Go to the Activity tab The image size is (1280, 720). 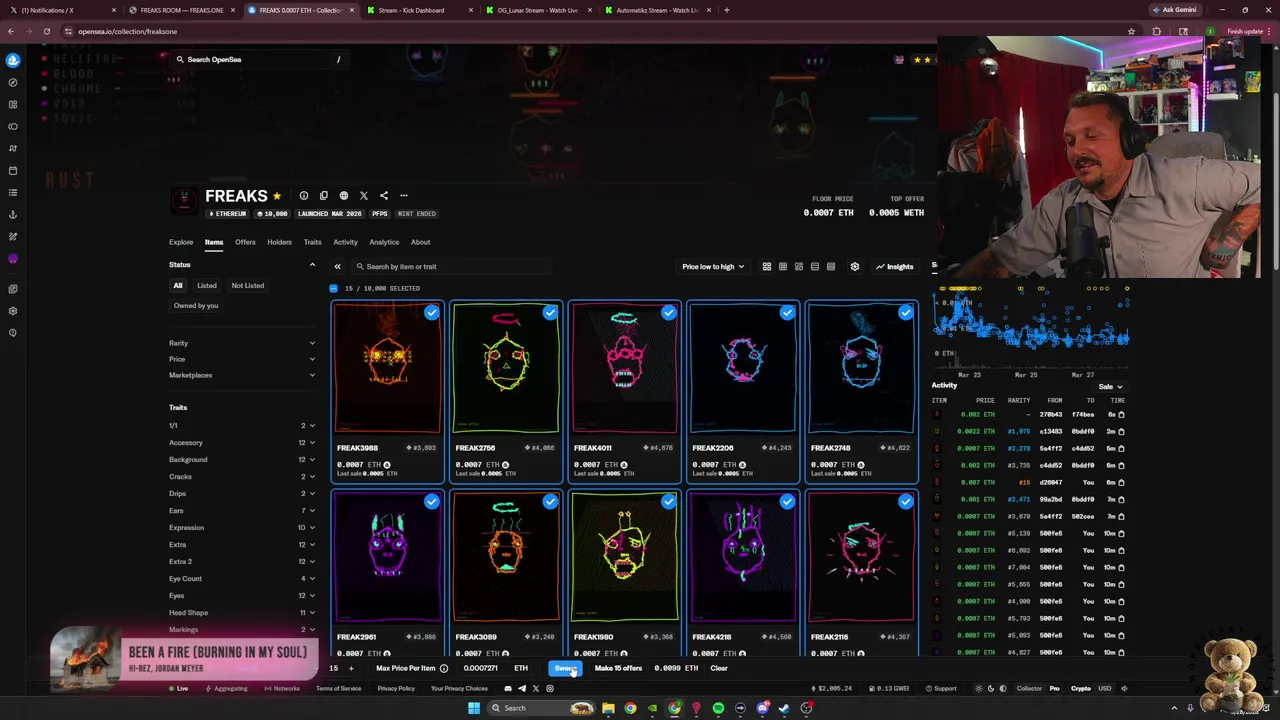(x=345, y=242)
